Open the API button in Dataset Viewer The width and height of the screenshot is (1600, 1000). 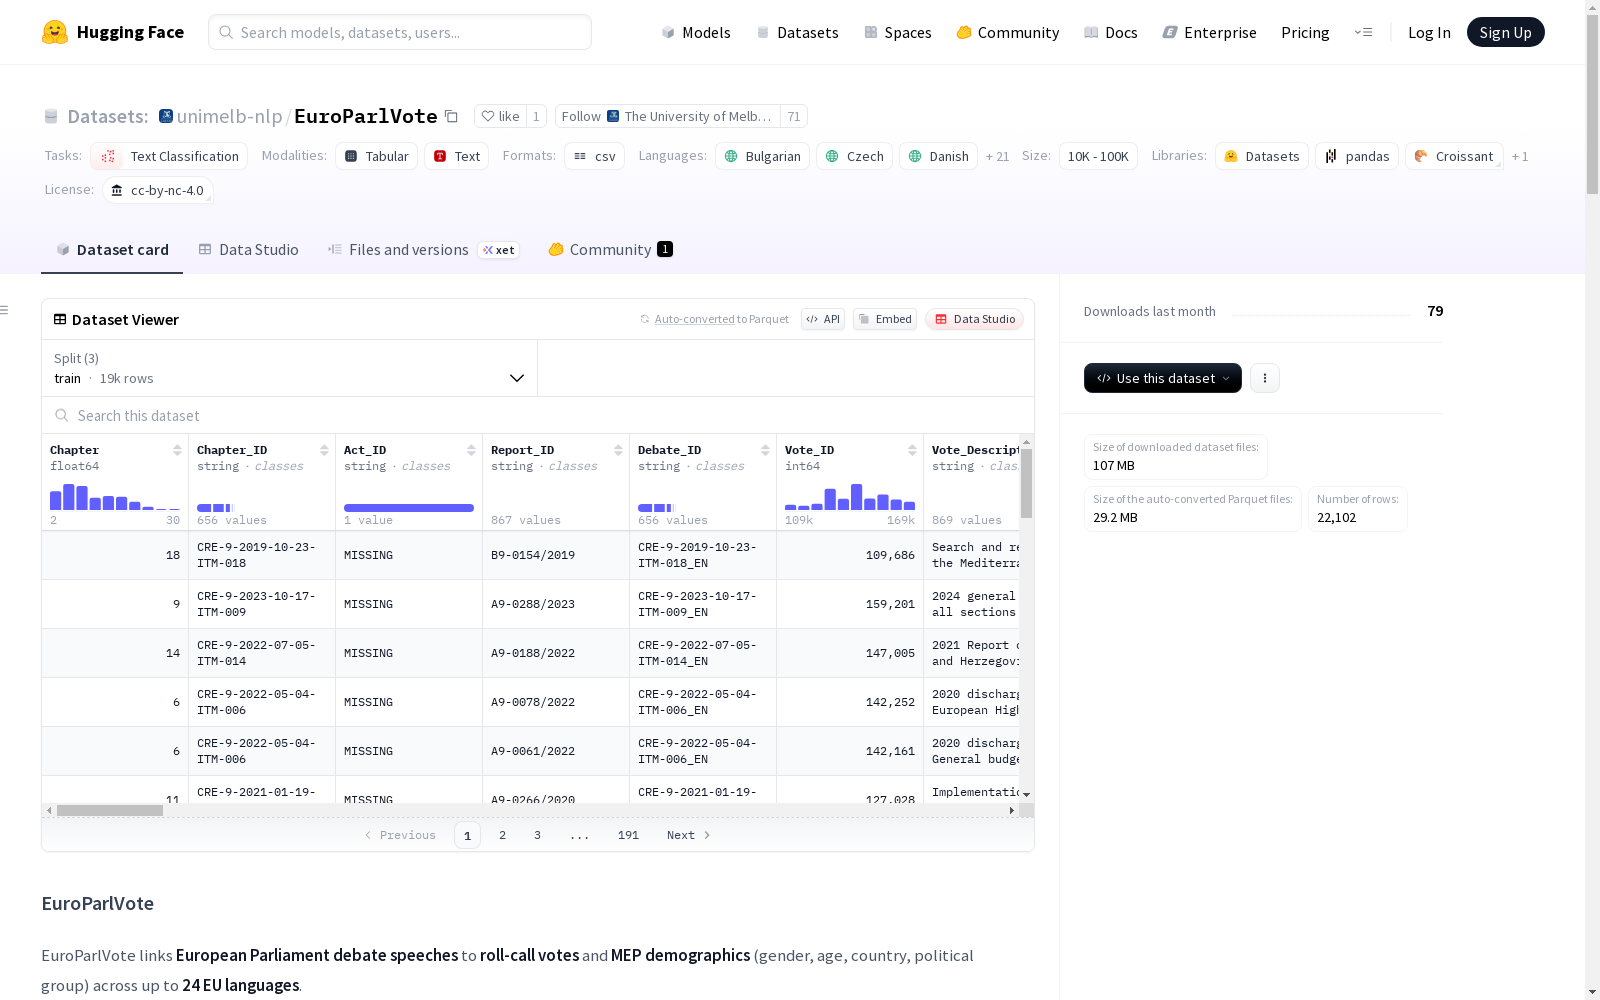coord(823,319)
